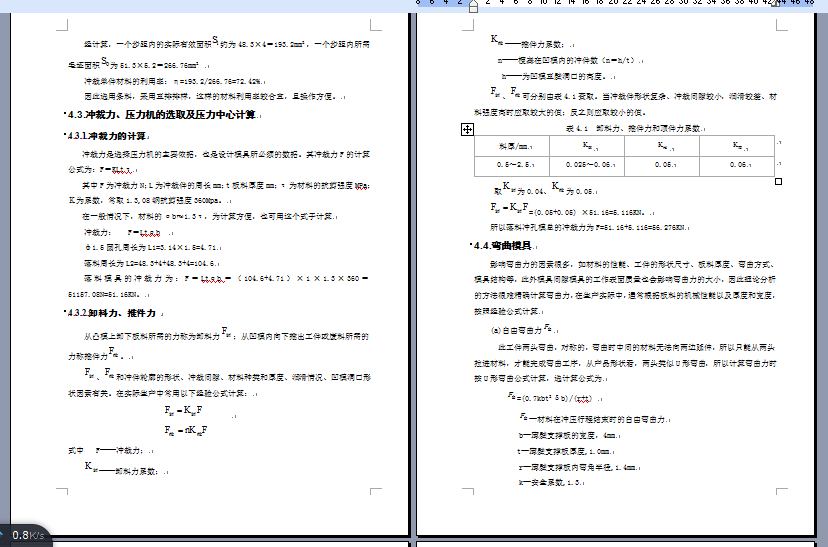Click the right indent marker on the ruler
This screenshot has width=828, height=547.
776,3
